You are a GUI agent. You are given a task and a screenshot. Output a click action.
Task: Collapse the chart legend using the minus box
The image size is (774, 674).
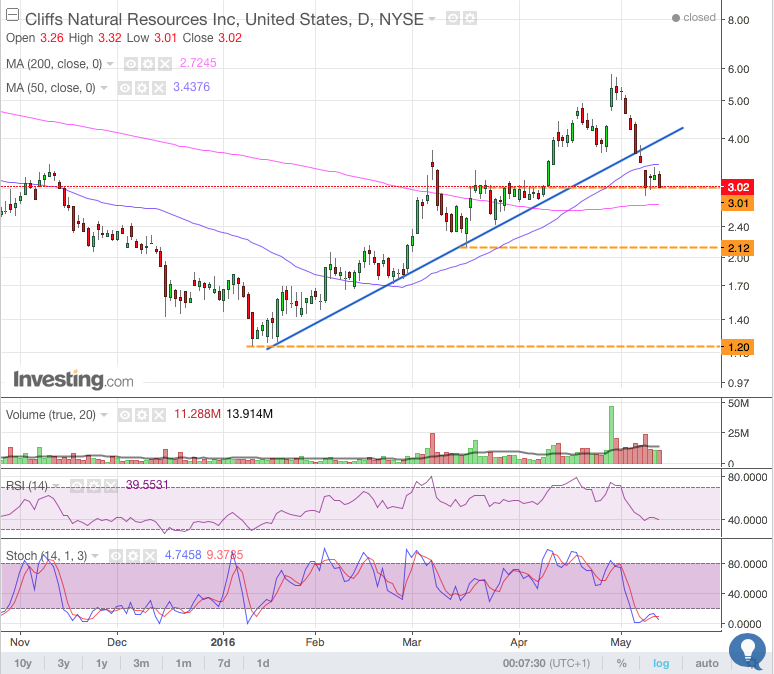pyautogui.click(x=12, y=15)
